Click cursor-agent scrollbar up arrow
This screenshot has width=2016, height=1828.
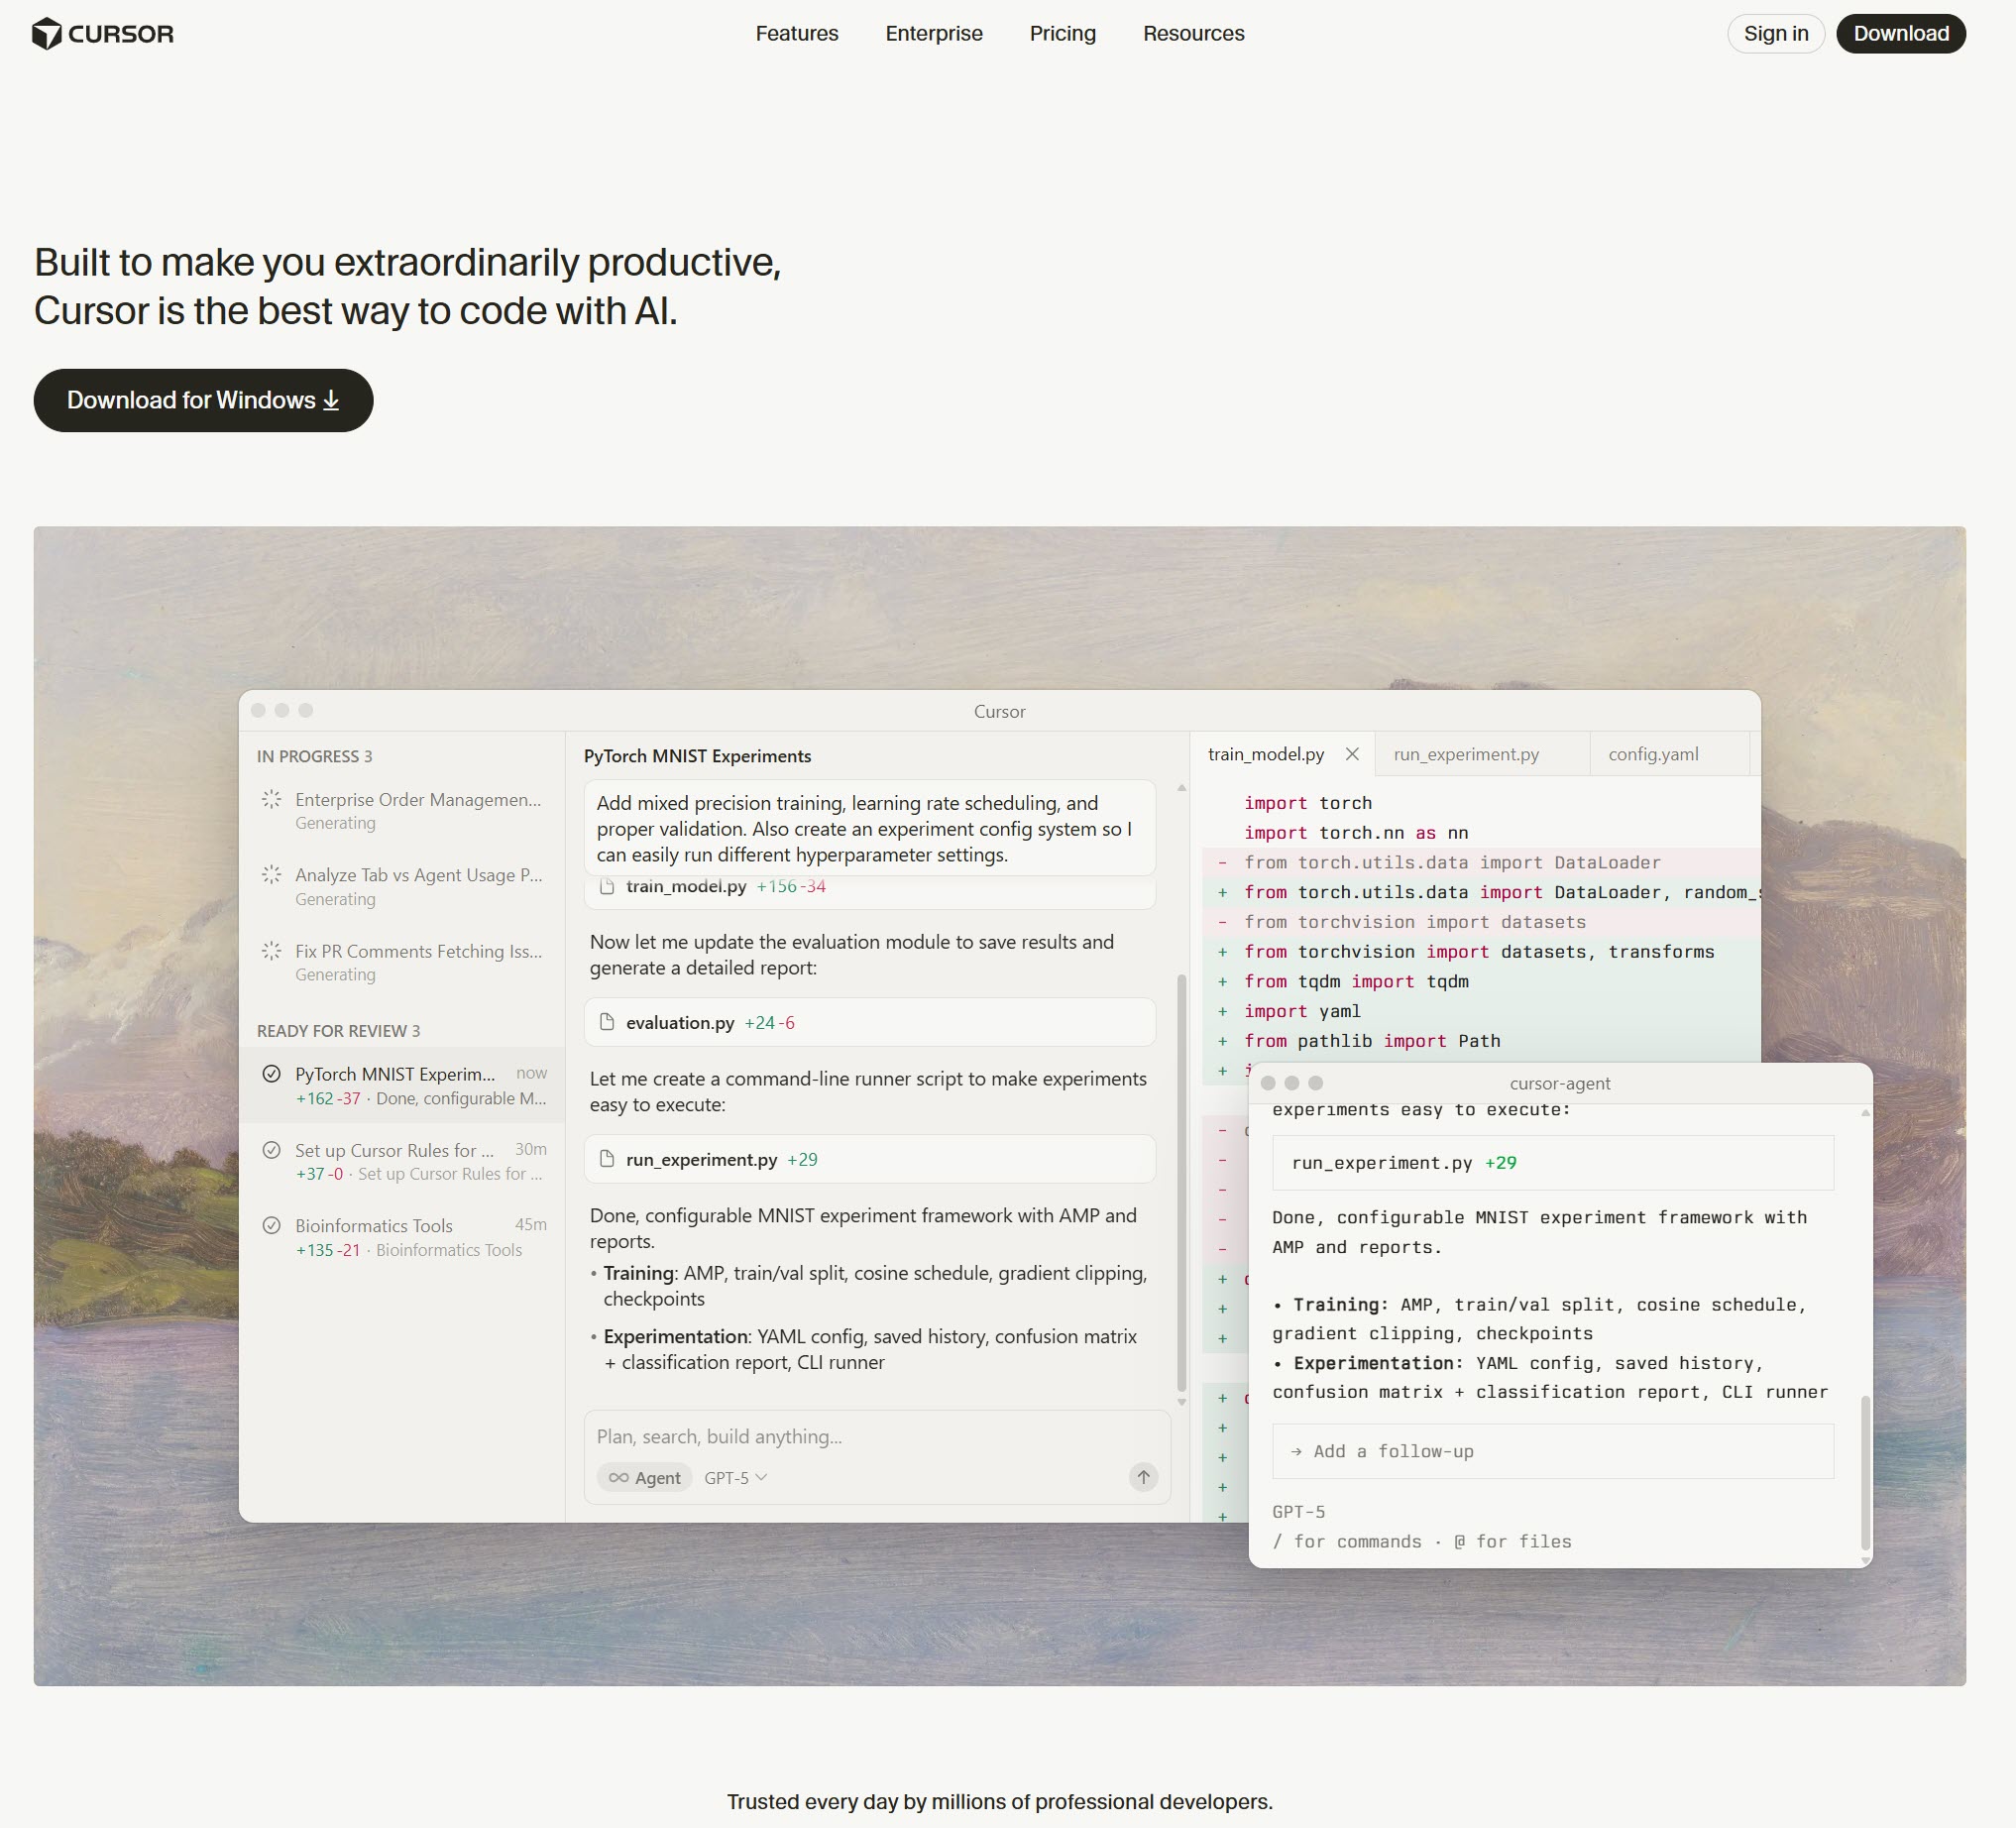[1864, 1112]
